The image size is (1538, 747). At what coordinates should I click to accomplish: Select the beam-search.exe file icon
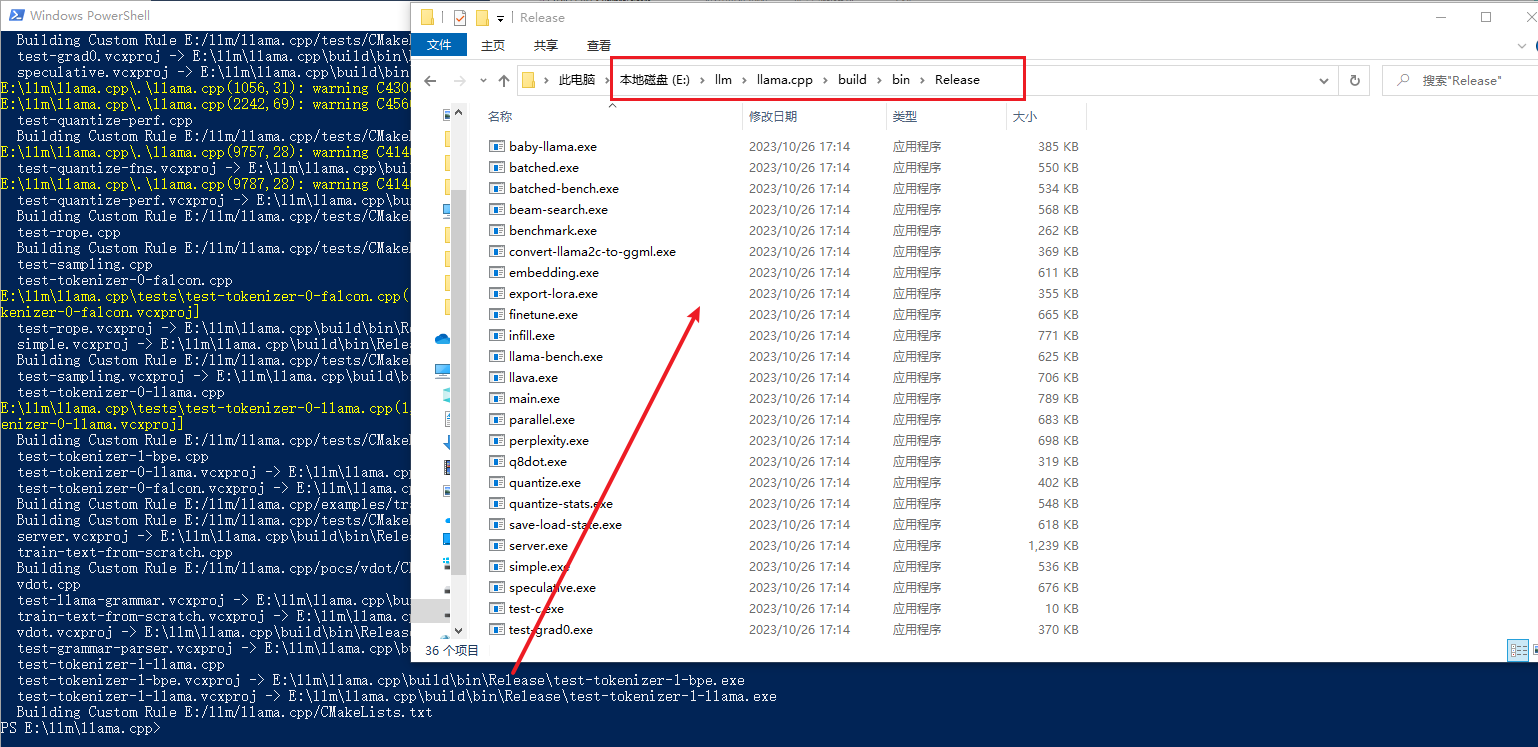click(x=497, y=209)
